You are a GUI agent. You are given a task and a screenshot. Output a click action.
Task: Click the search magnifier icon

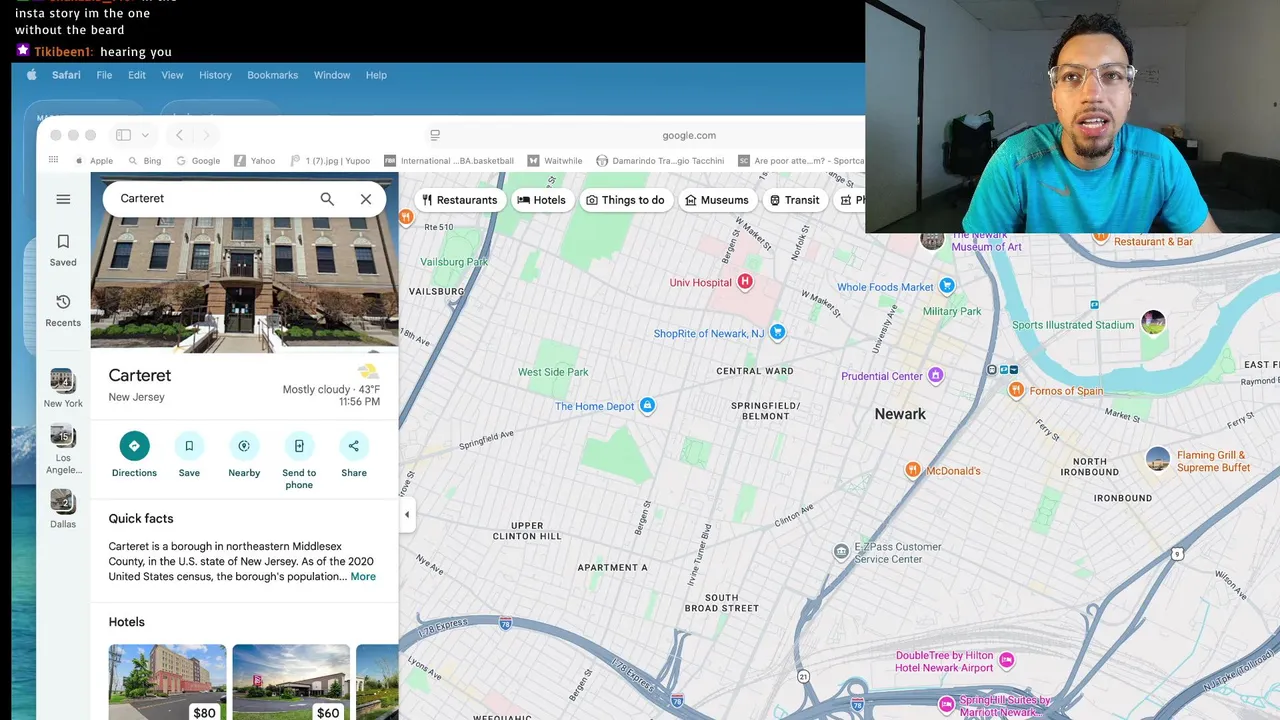click(327, 199)
